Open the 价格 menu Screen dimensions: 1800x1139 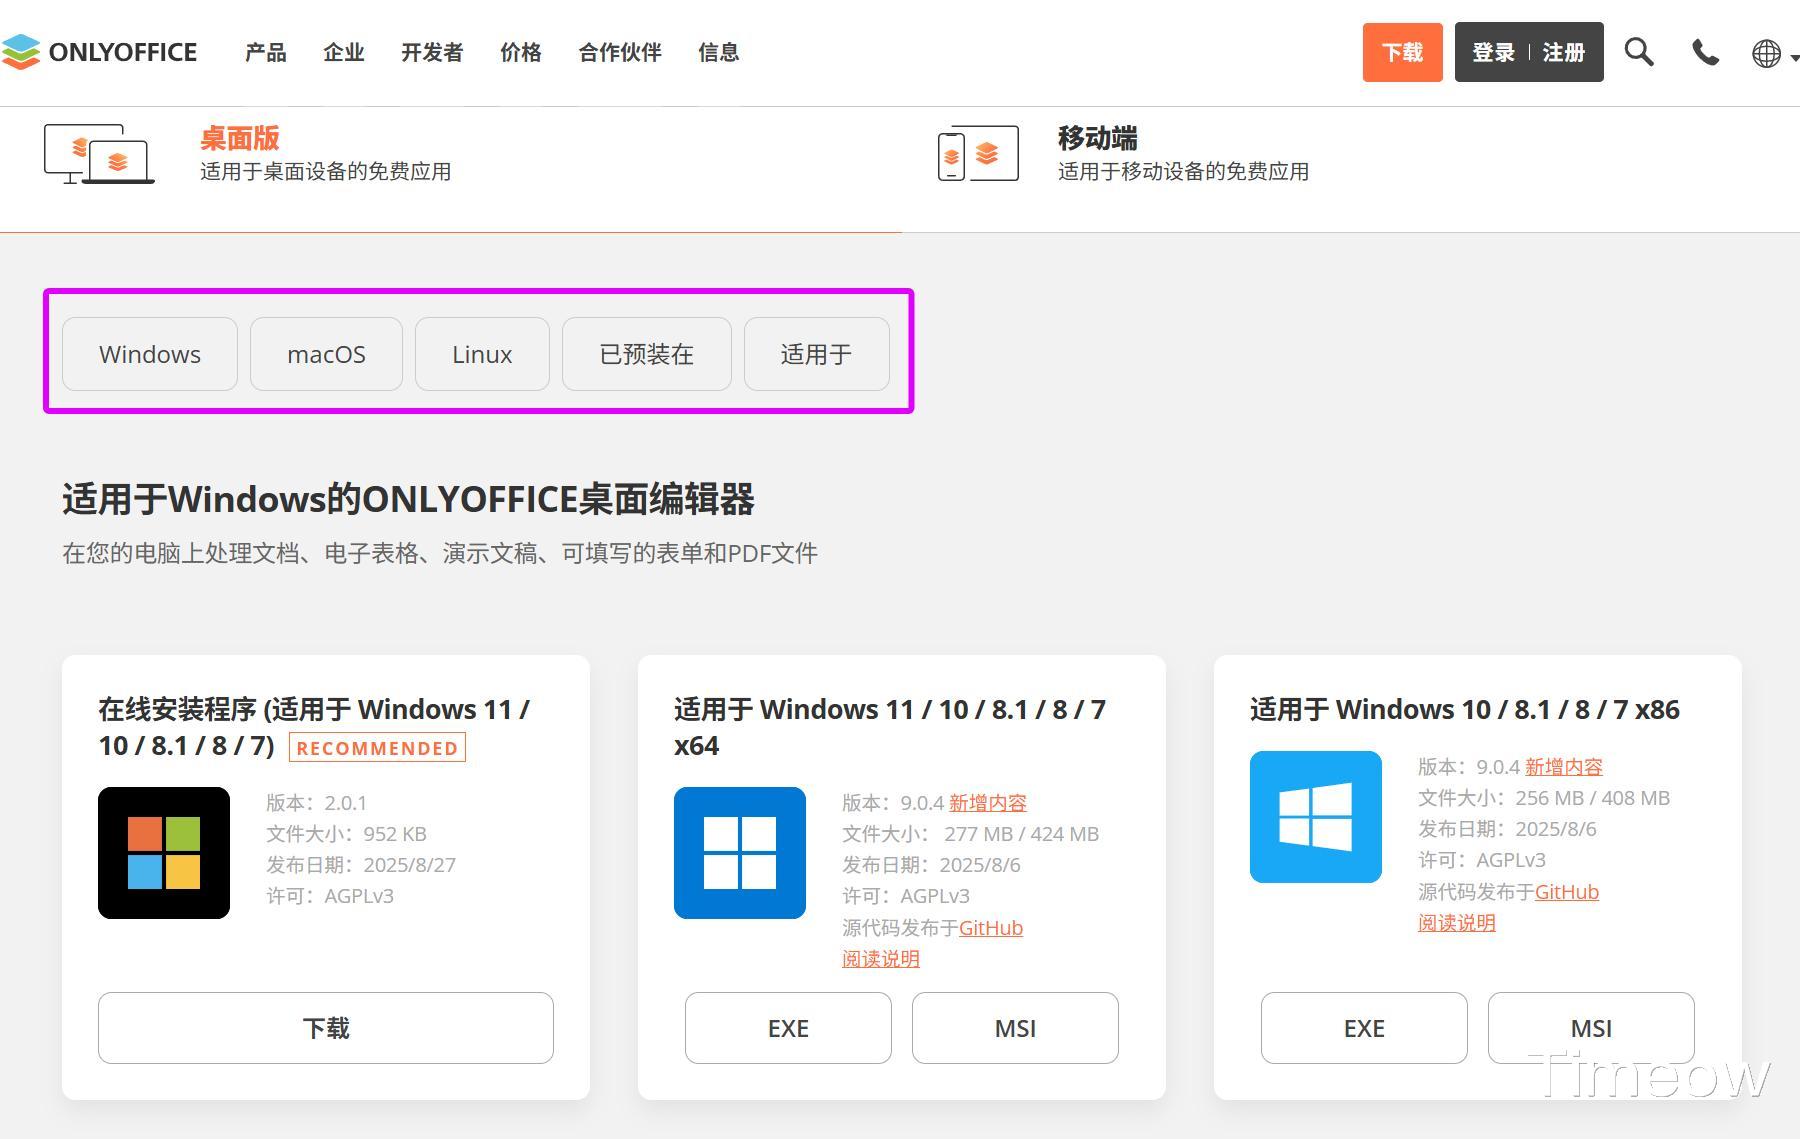(x=521, y=52)
